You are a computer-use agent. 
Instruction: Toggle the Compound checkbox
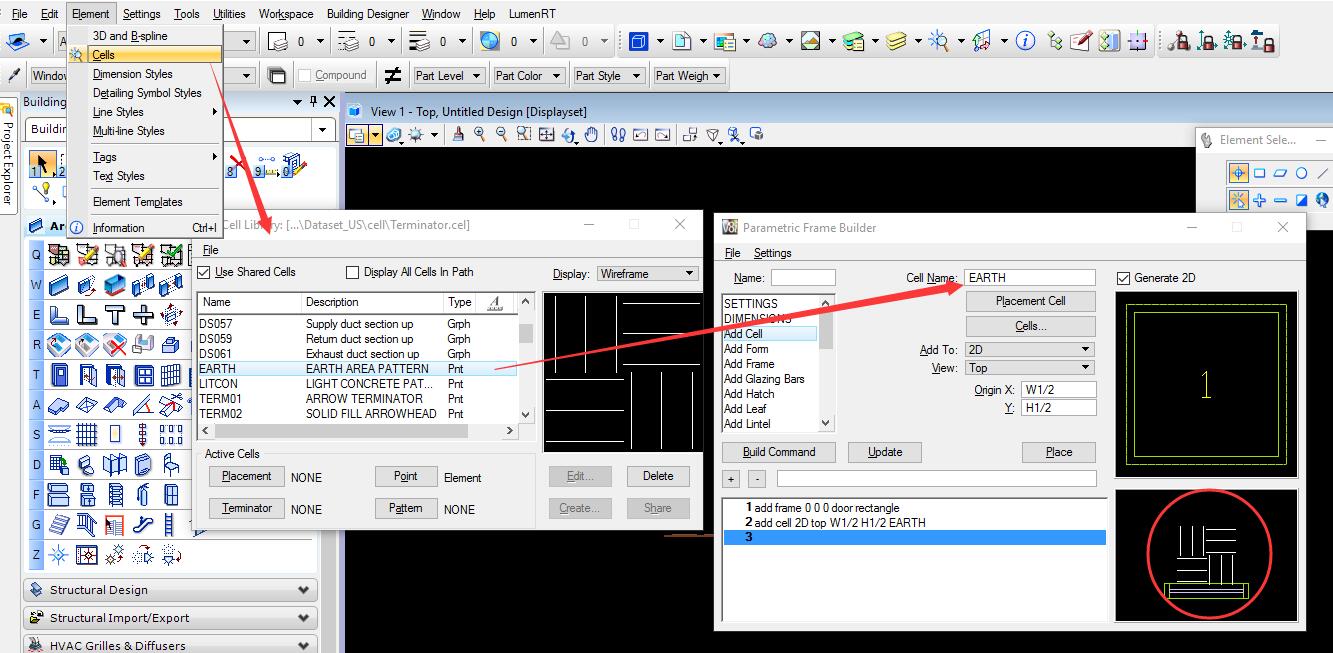pos(303,75)
